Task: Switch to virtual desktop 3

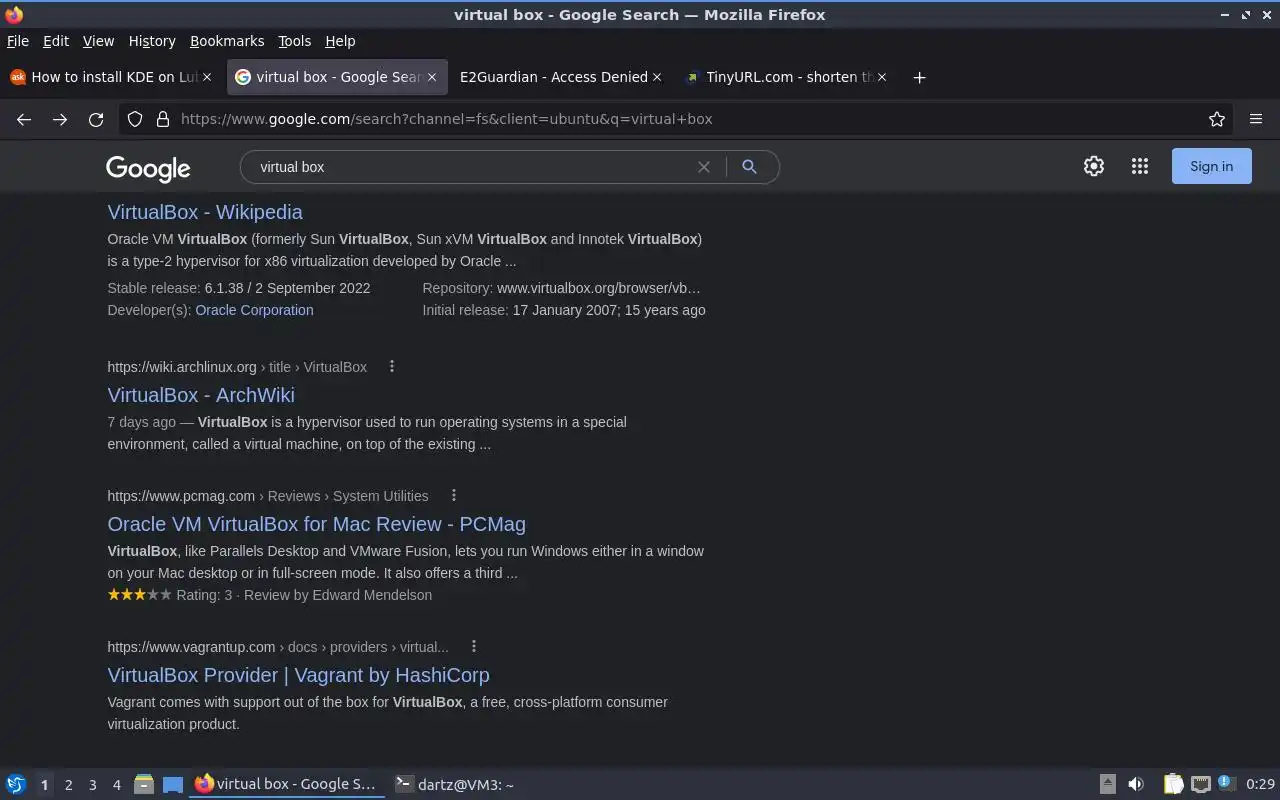Action: tap(92, 785)
